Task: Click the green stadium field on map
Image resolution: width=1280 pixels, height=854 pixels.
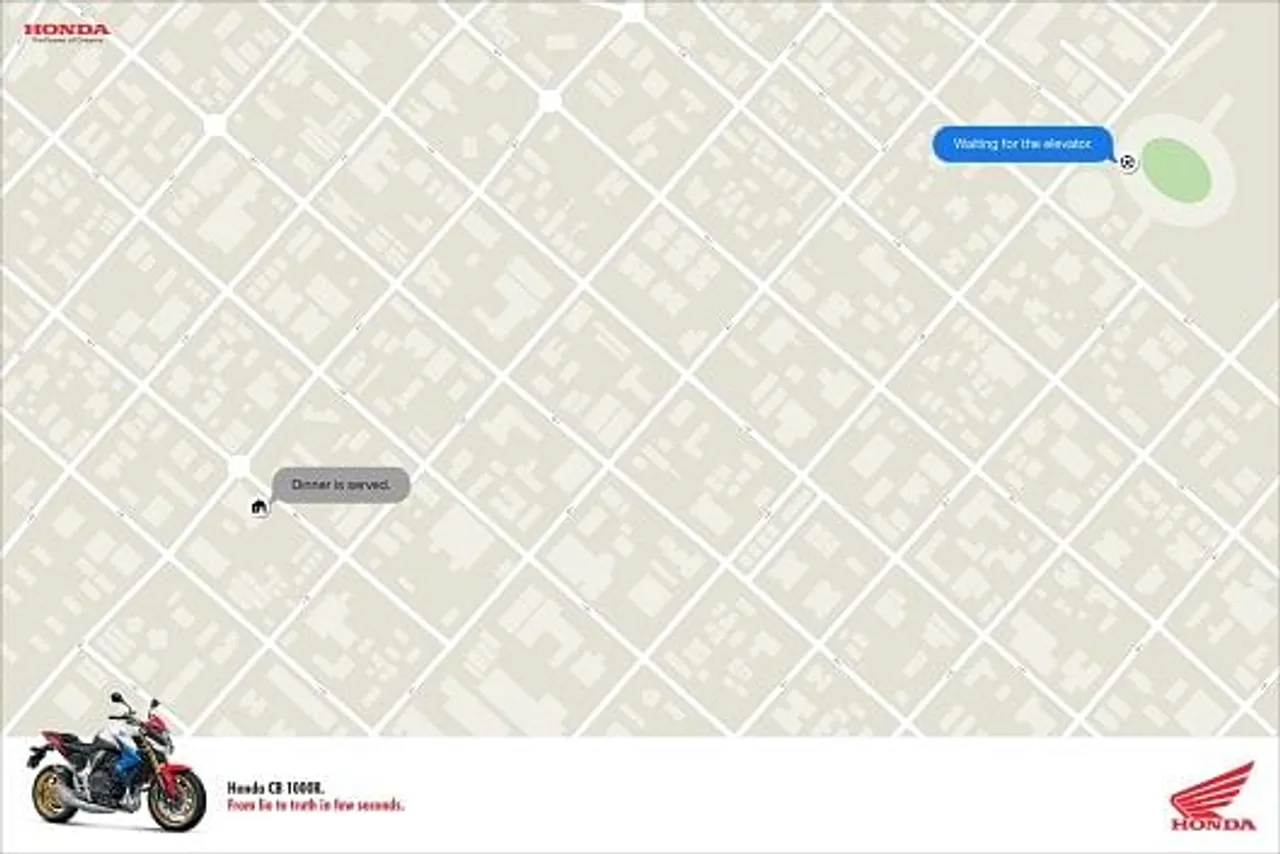Action: coord(1176,171)
